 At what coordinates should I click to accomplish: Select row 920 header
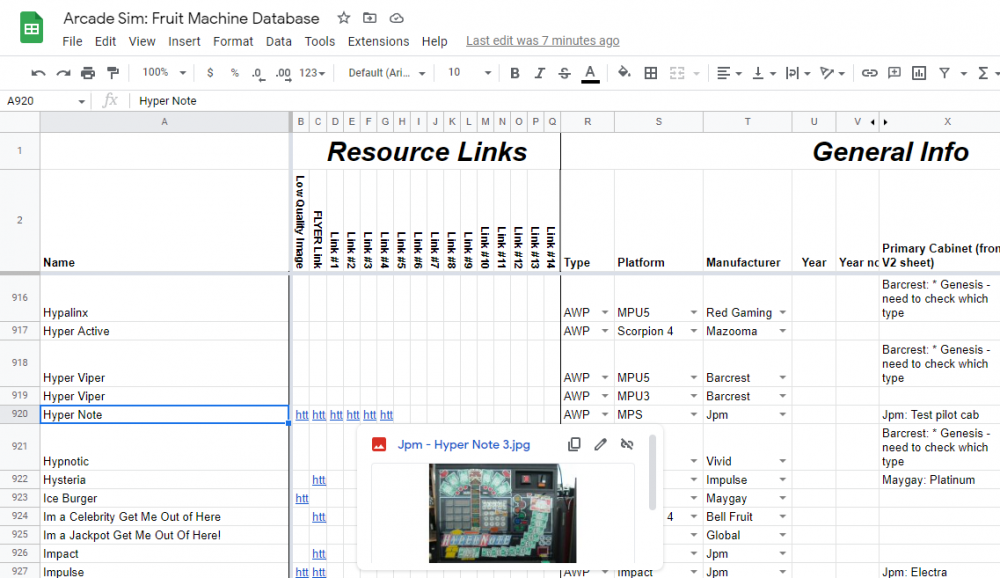(x=20, y=414)
